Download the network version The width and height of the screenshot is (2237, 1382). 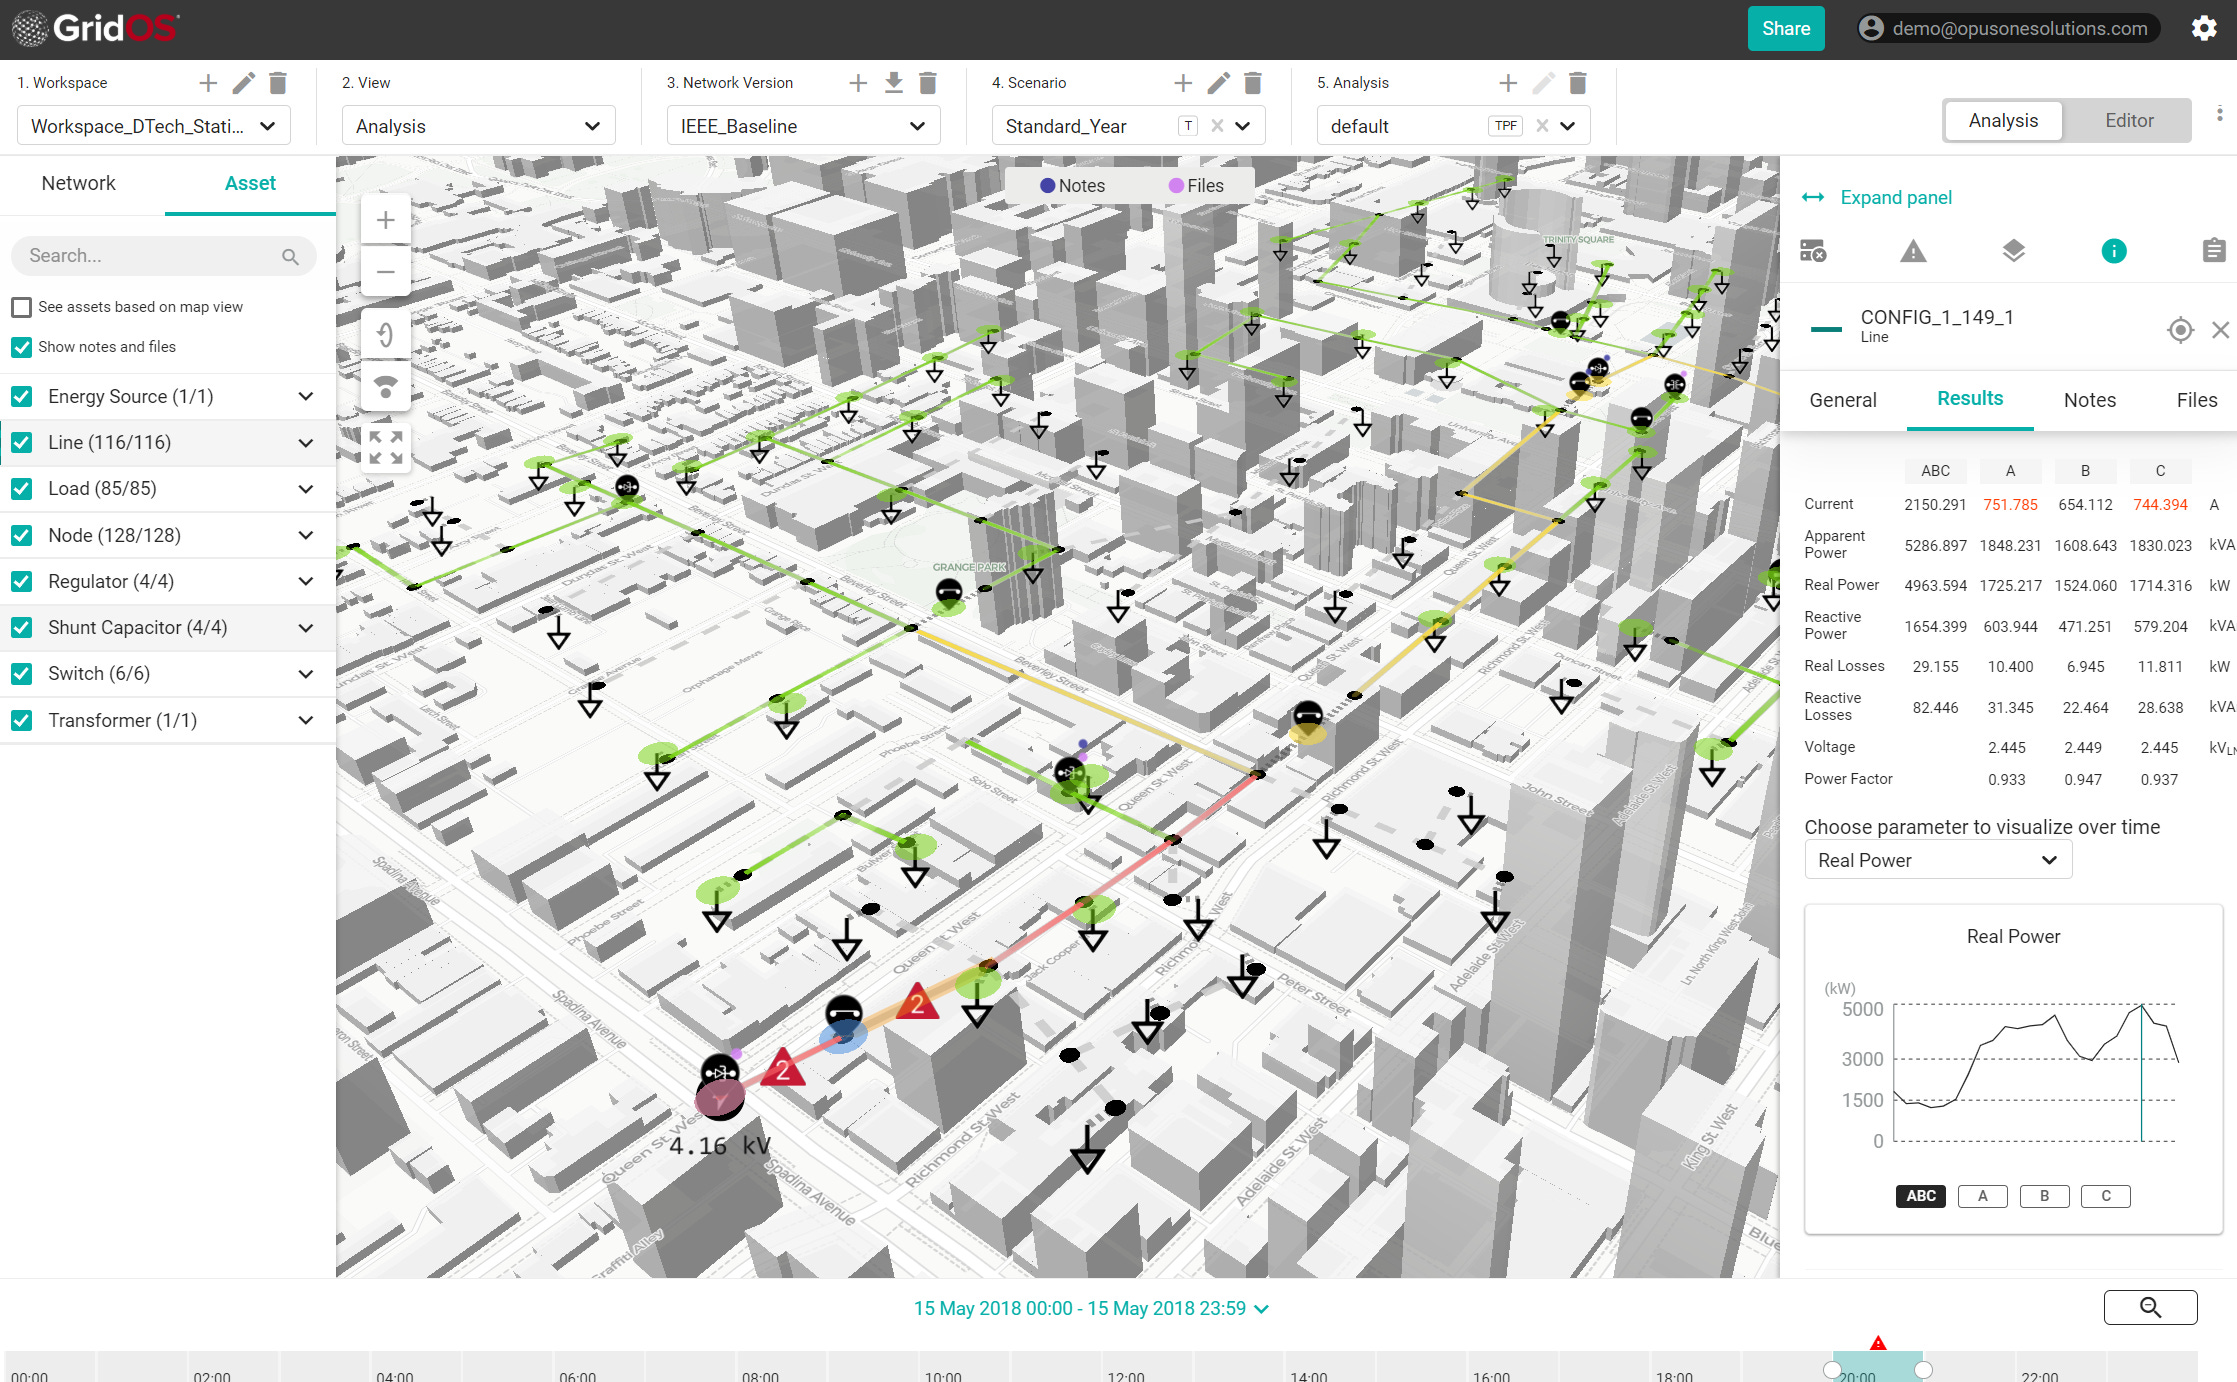(x=893, y=83)
